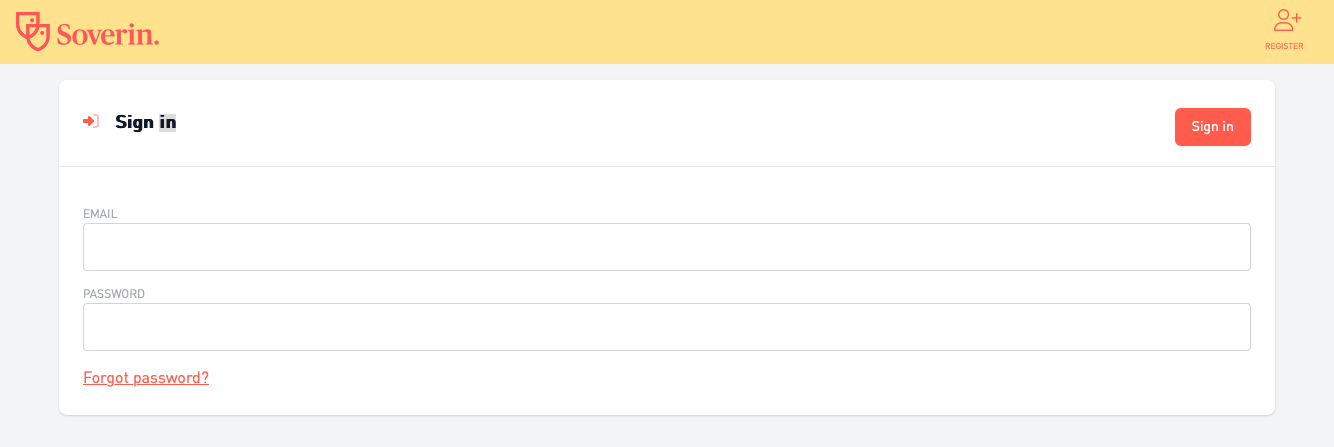Image resolution: width=1334 pixels, height=447 pixels.
Task: Select the REGISTER label under the user icon
Action: [x=1284, y=46]
